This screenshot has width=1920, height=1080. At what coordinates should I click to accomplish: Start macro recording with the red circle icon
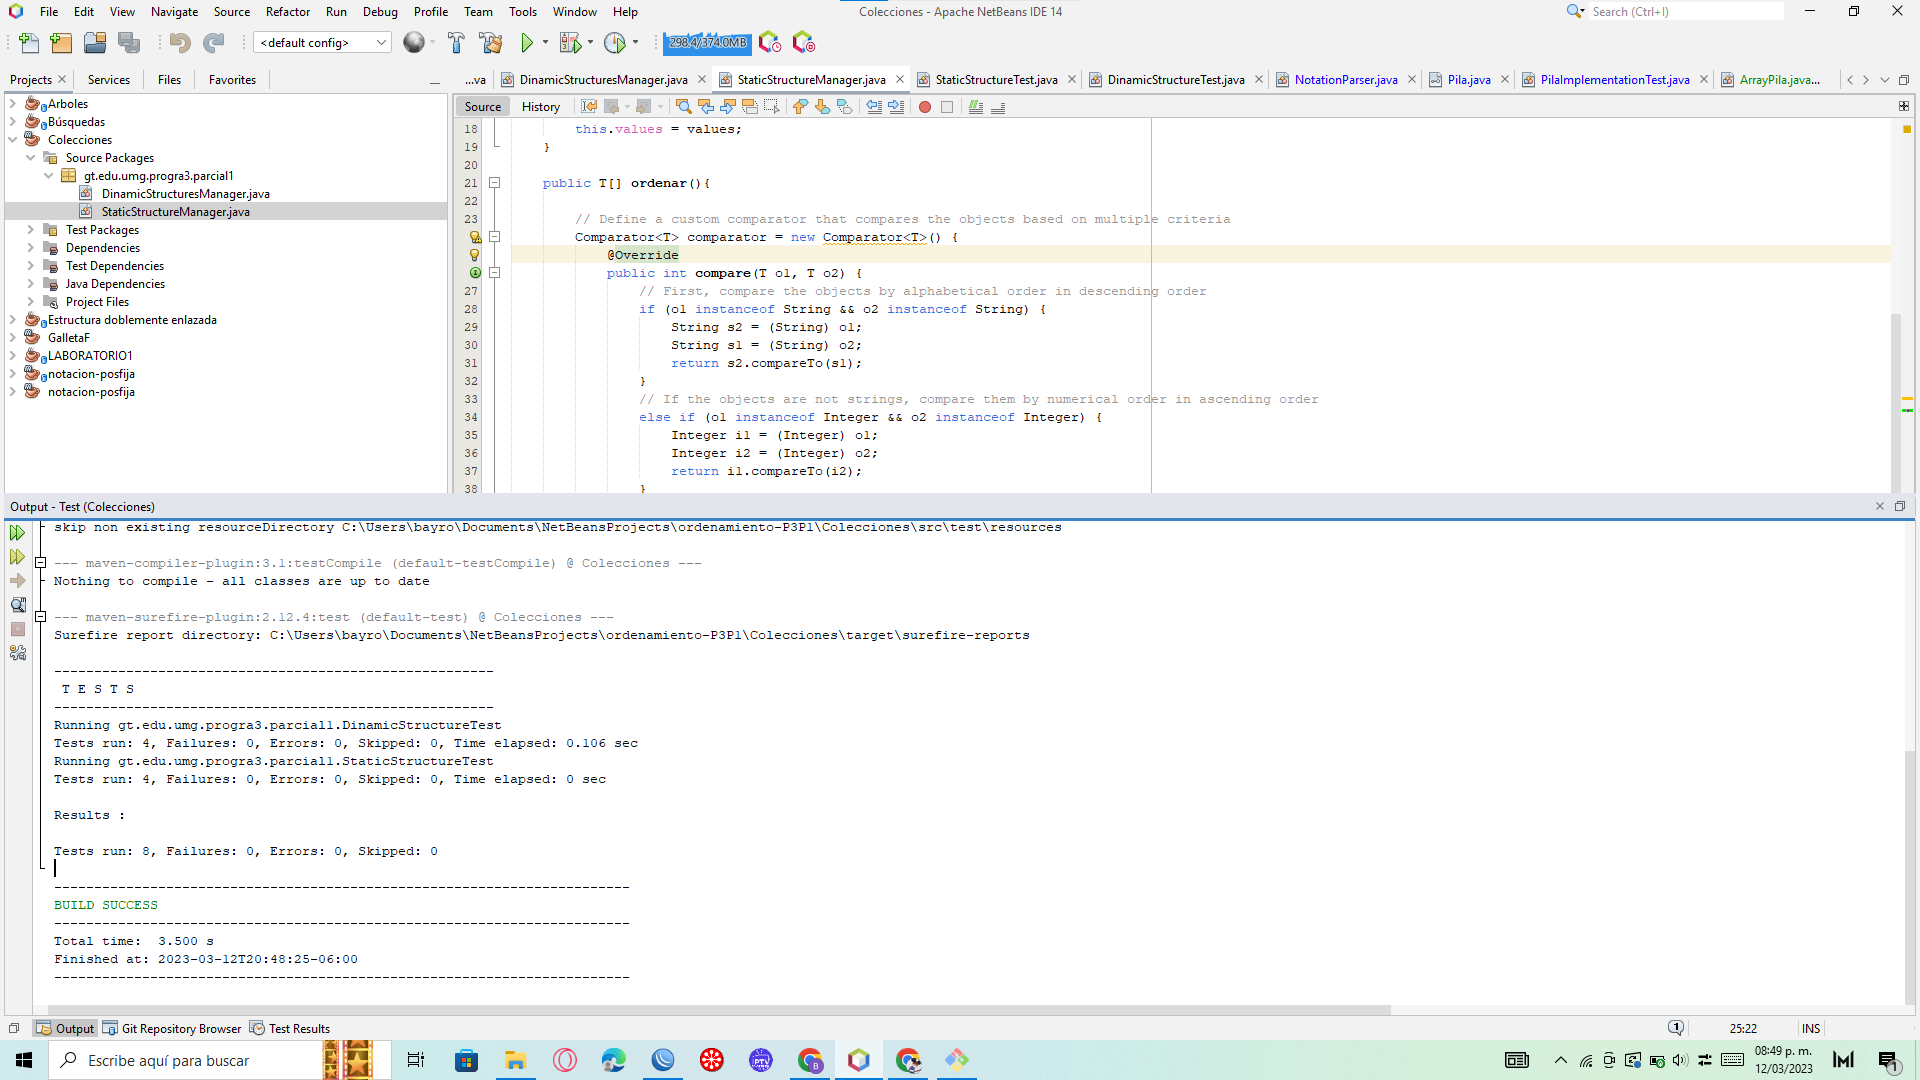[x=925, y=107]
